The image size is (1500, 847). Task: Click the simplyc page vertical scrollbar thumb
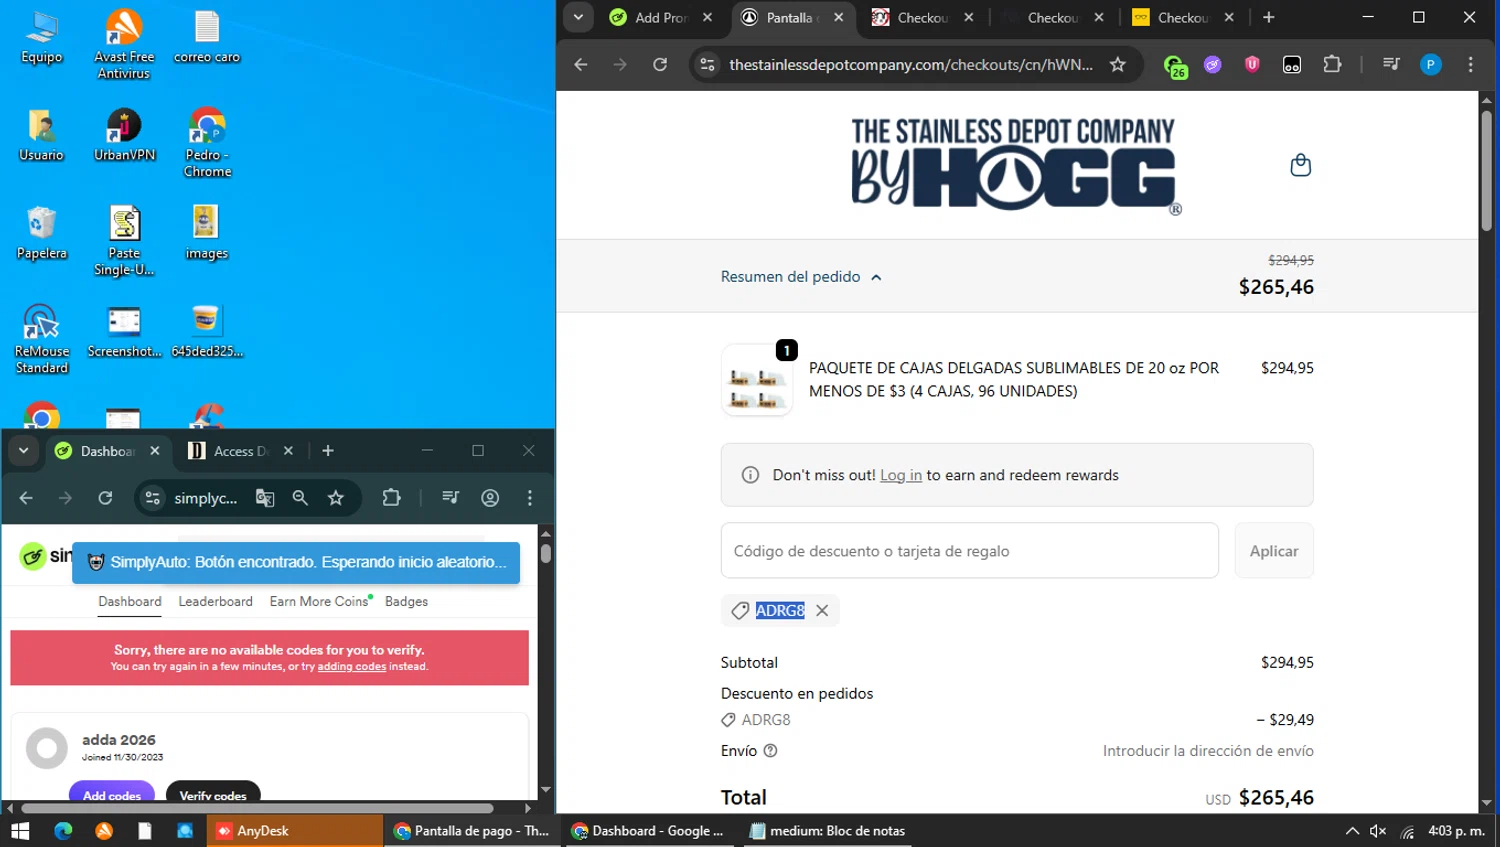click(x=546, y=553)
